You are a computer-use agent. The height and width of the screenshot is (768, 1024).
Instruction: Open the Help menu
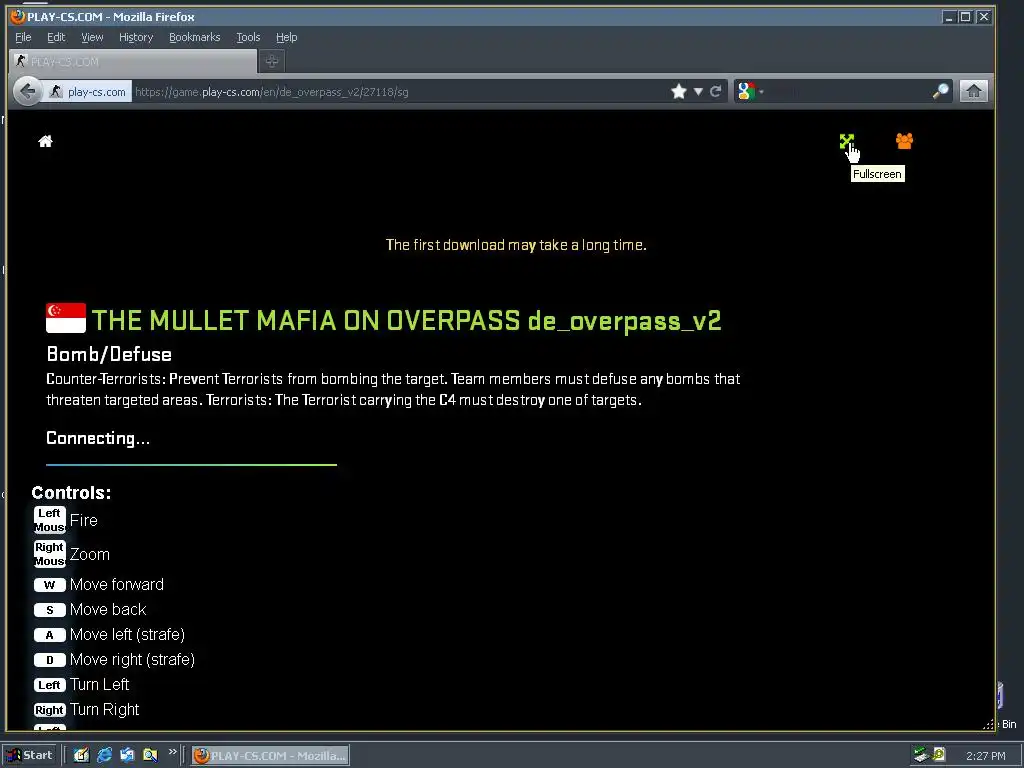click(x=286, y=37)
